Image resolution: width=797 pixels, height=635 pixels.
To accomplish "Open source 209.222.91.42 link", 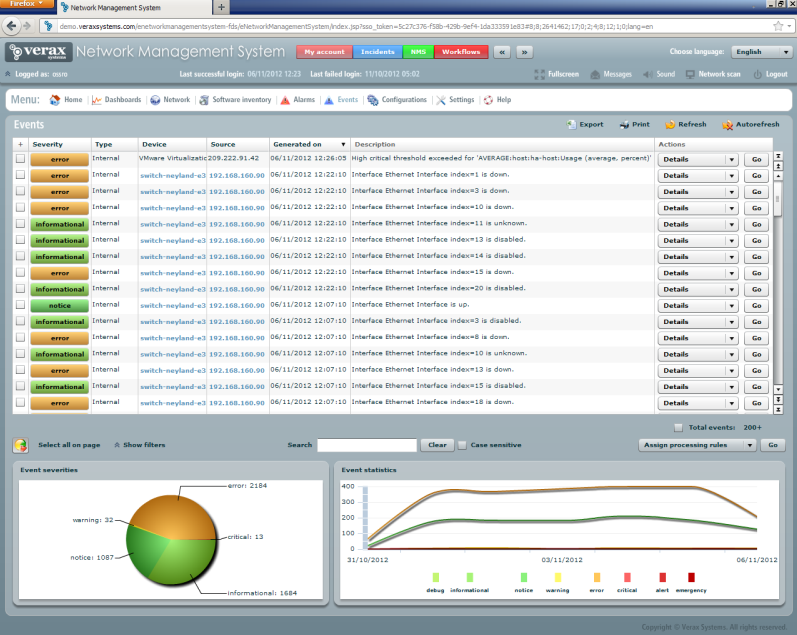I will click(233, 158).
